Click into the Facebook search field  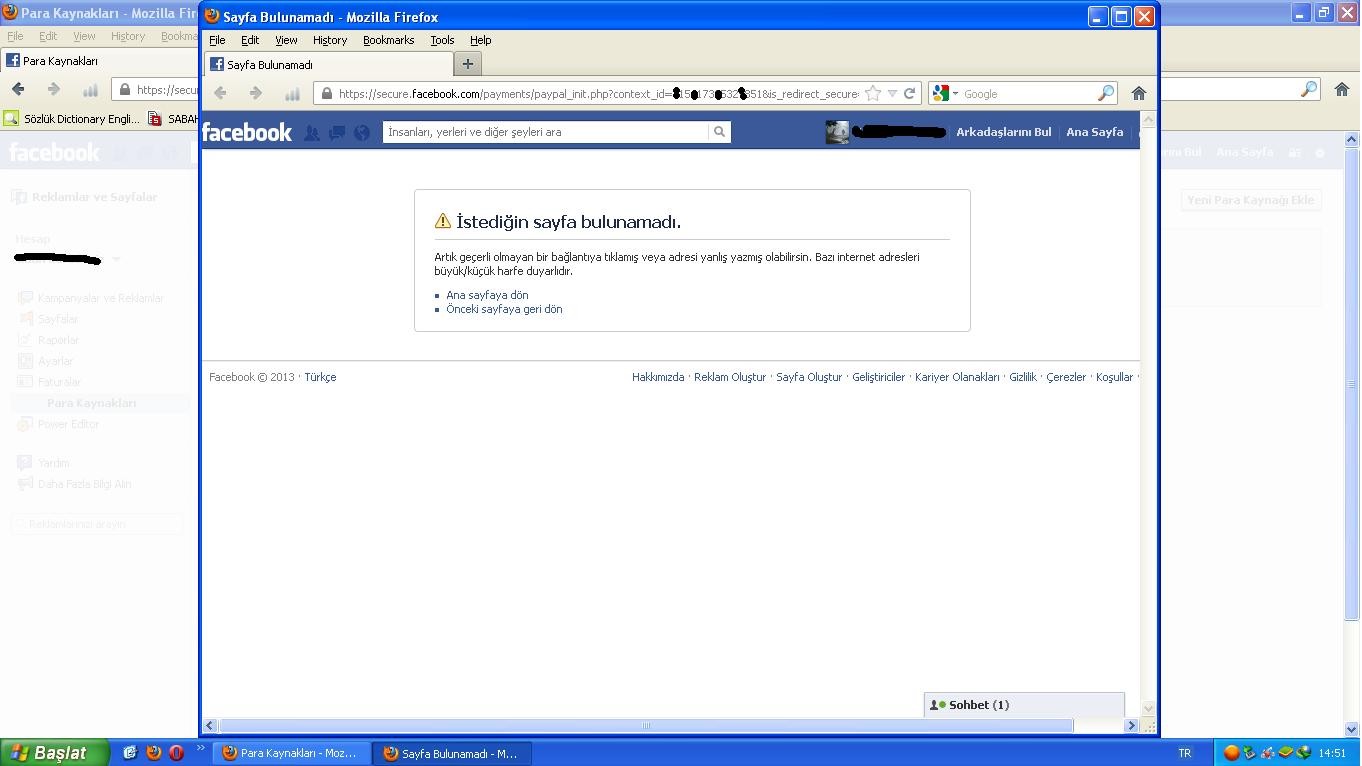click(546, 132)
